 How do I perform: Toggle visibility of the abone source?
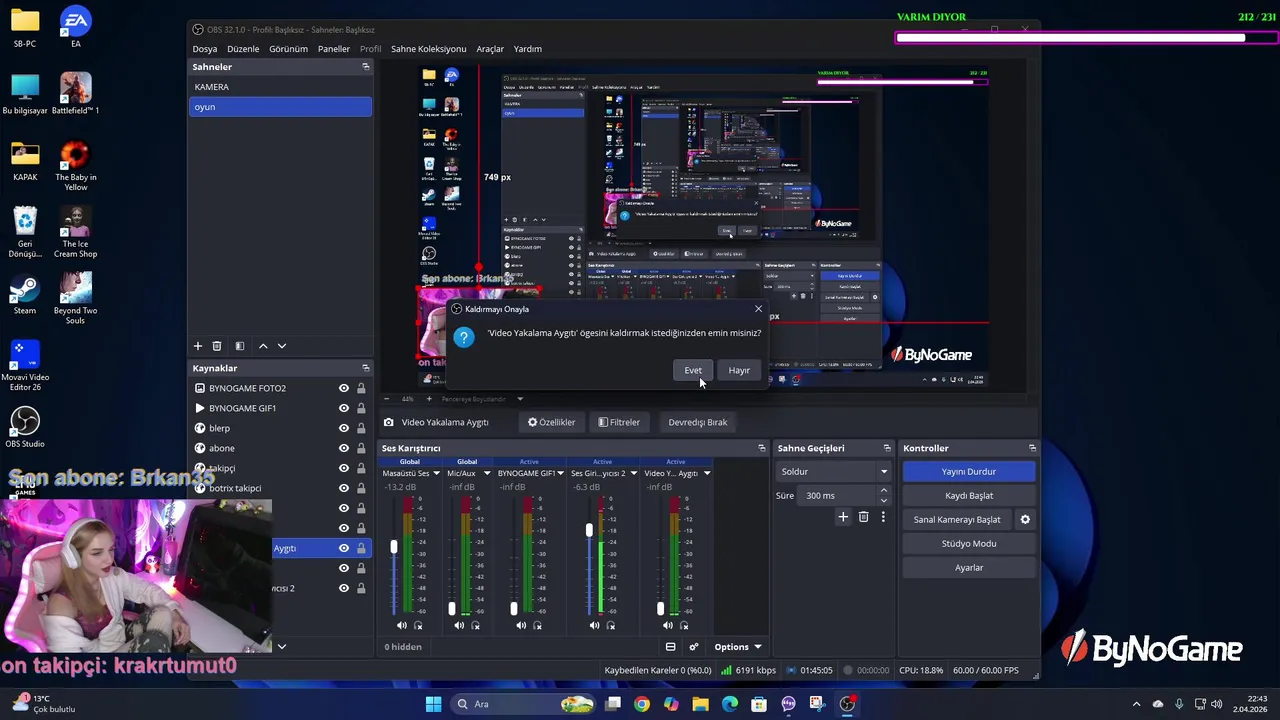click(344, 448)
